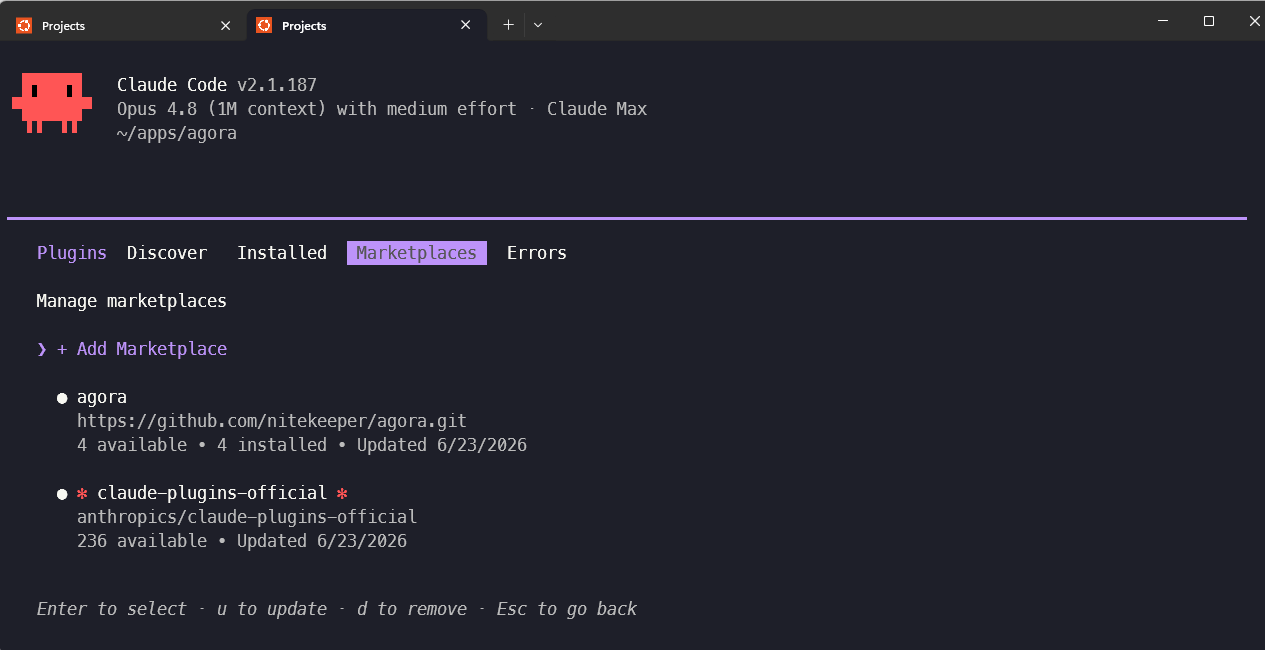The height and width of the screenshot is (650, 1265).
Task: Click the Claude Code pixel mascot logo
Action: click(x=52, y=102)
